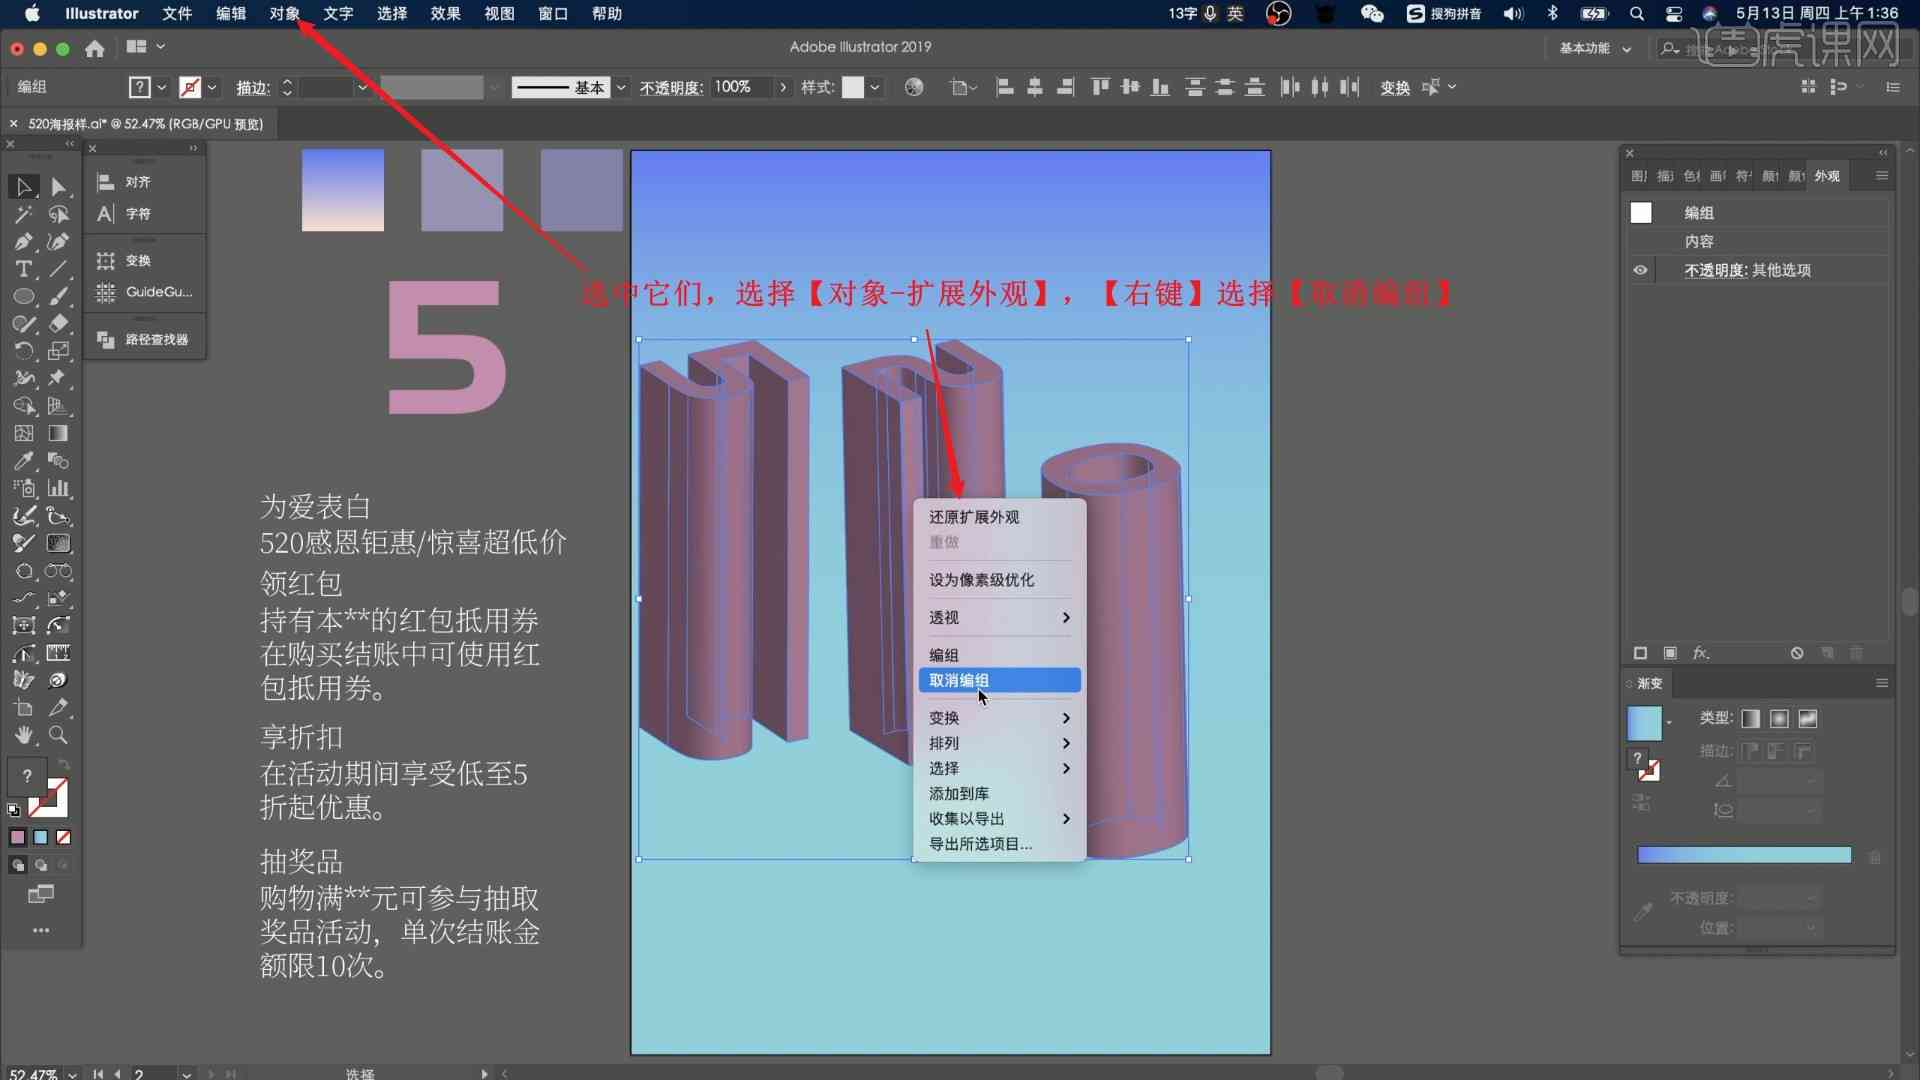Open Gradient panel options menu
The image size is (1920, 1080).
click(x=1881, y=683)
